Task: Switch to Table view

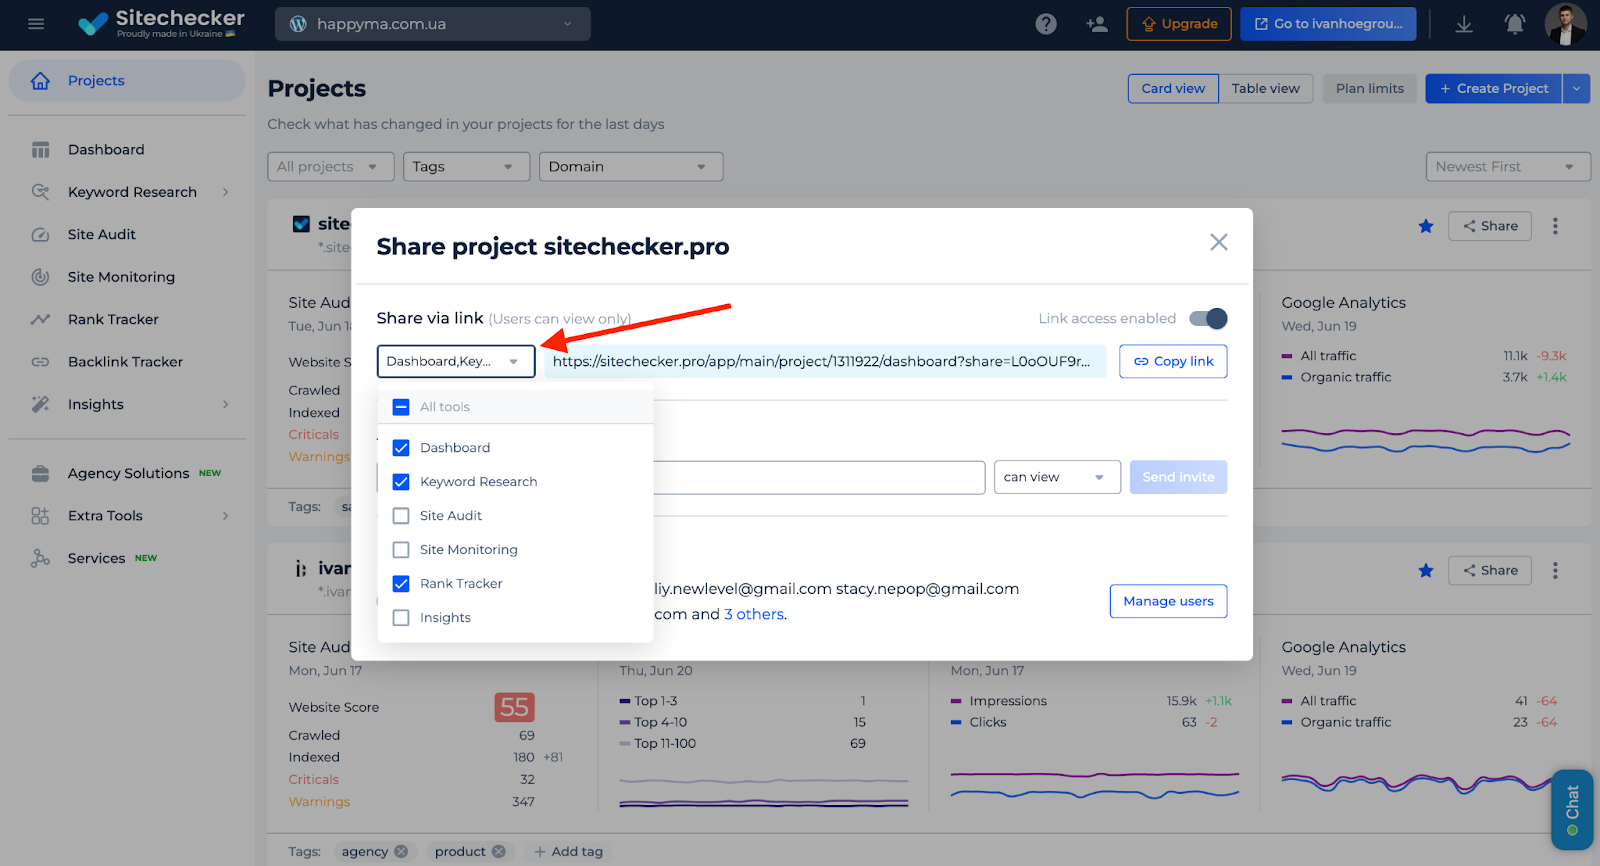Action: pos(1266,89)
